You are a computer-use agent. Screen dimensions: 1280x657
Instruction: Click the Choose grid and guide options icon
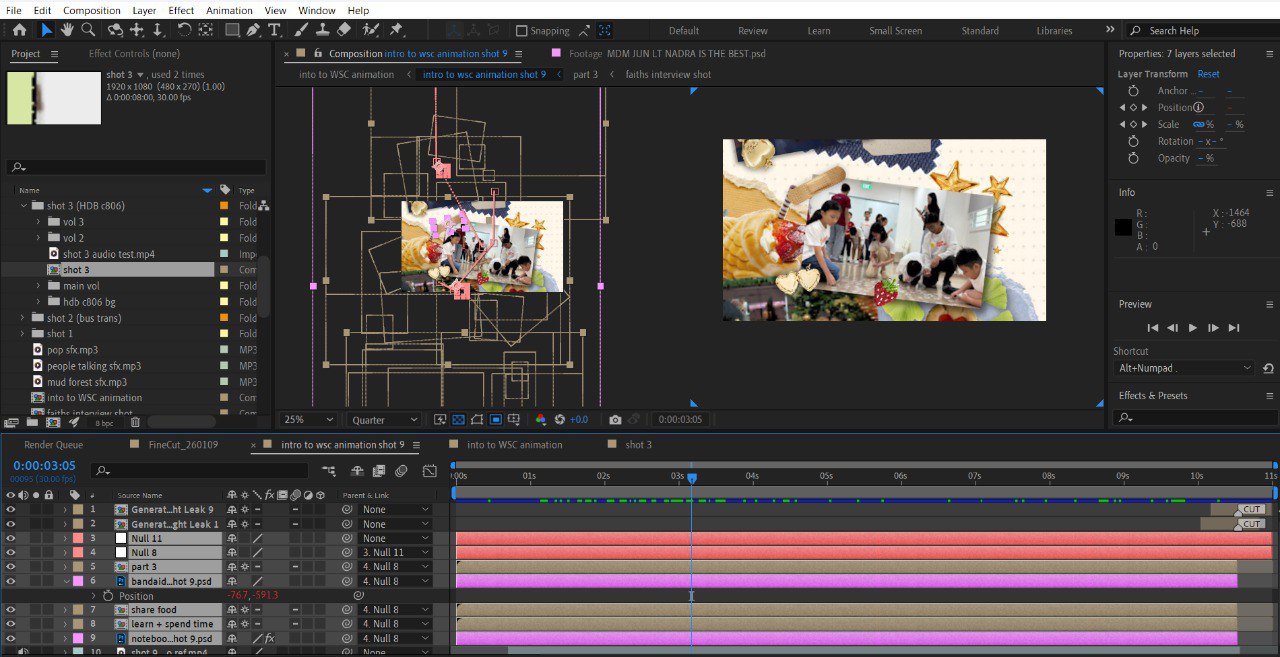point(514,419)
